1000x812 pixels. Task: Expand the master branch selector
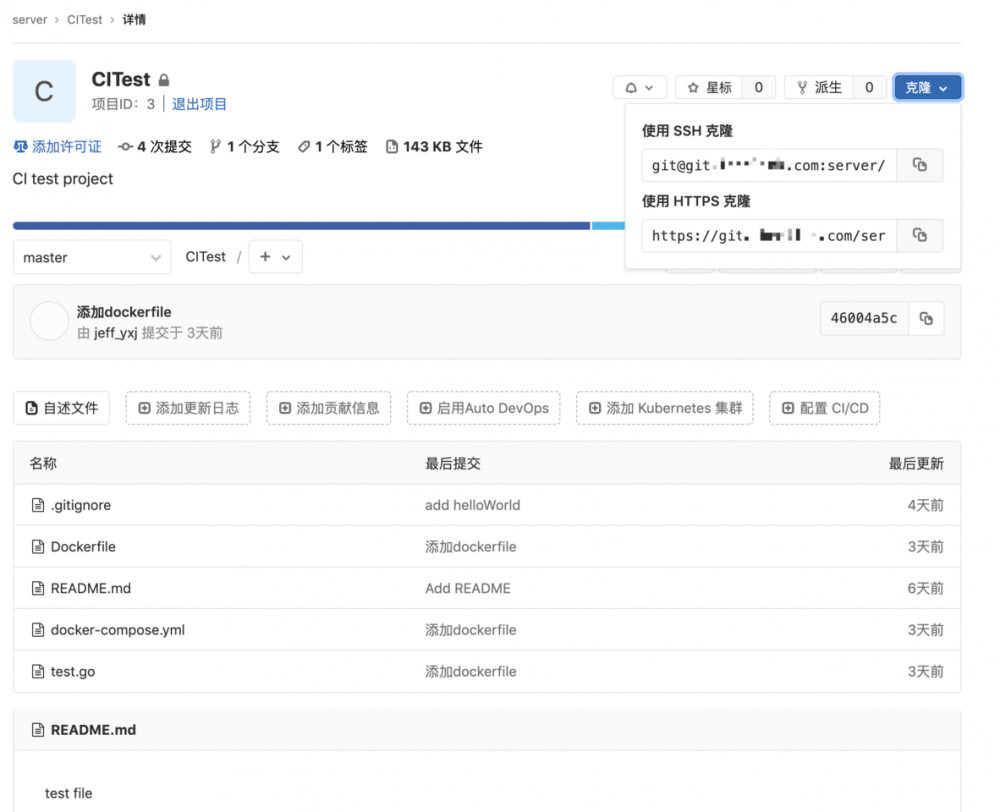[x=91, y=257]
